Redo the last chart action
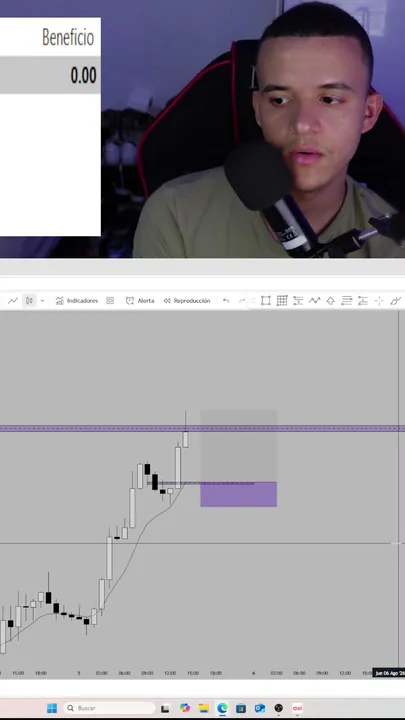405x720 pixels. [x=242, y=301]
